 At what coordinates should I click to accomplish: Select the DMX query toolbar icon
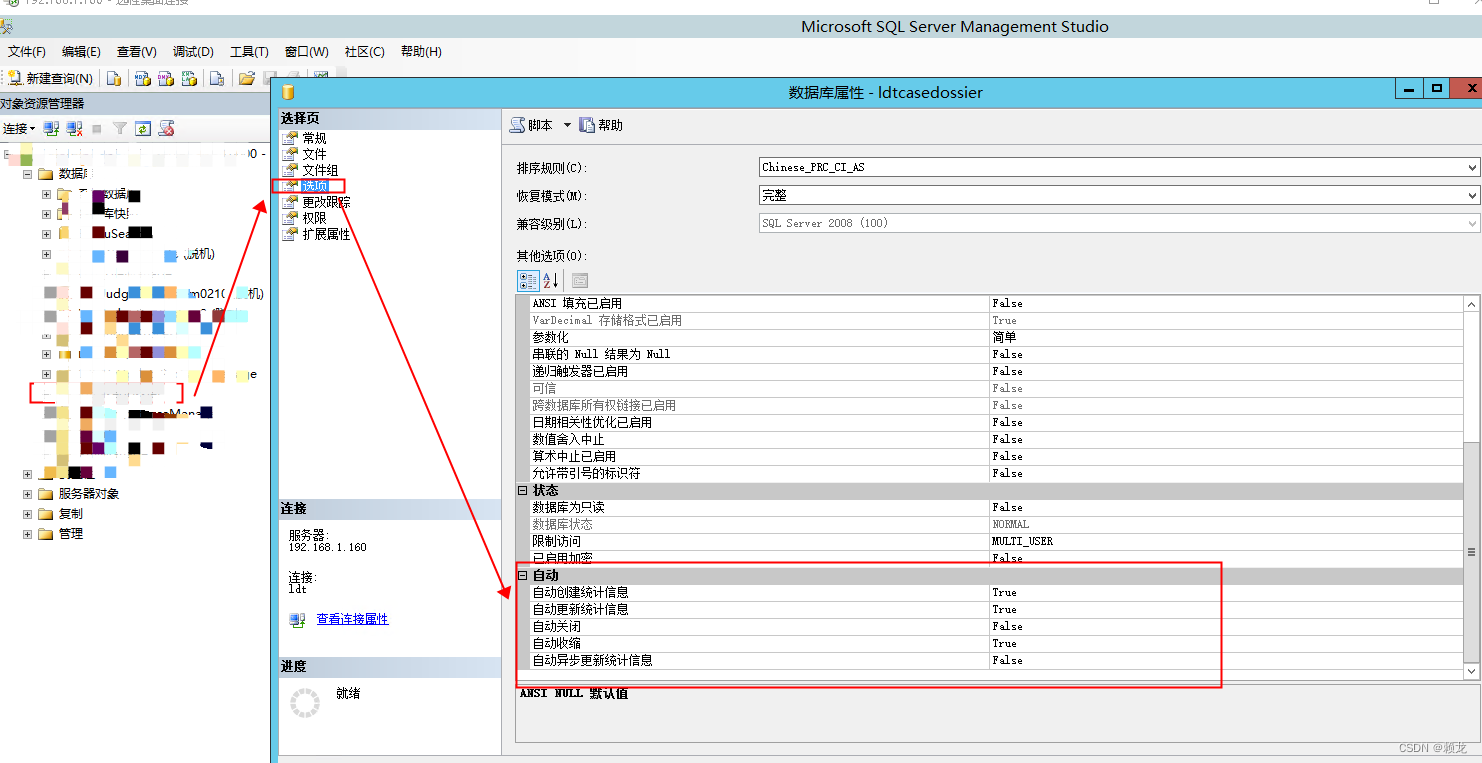pyautogui.click(x=165, y=77)
